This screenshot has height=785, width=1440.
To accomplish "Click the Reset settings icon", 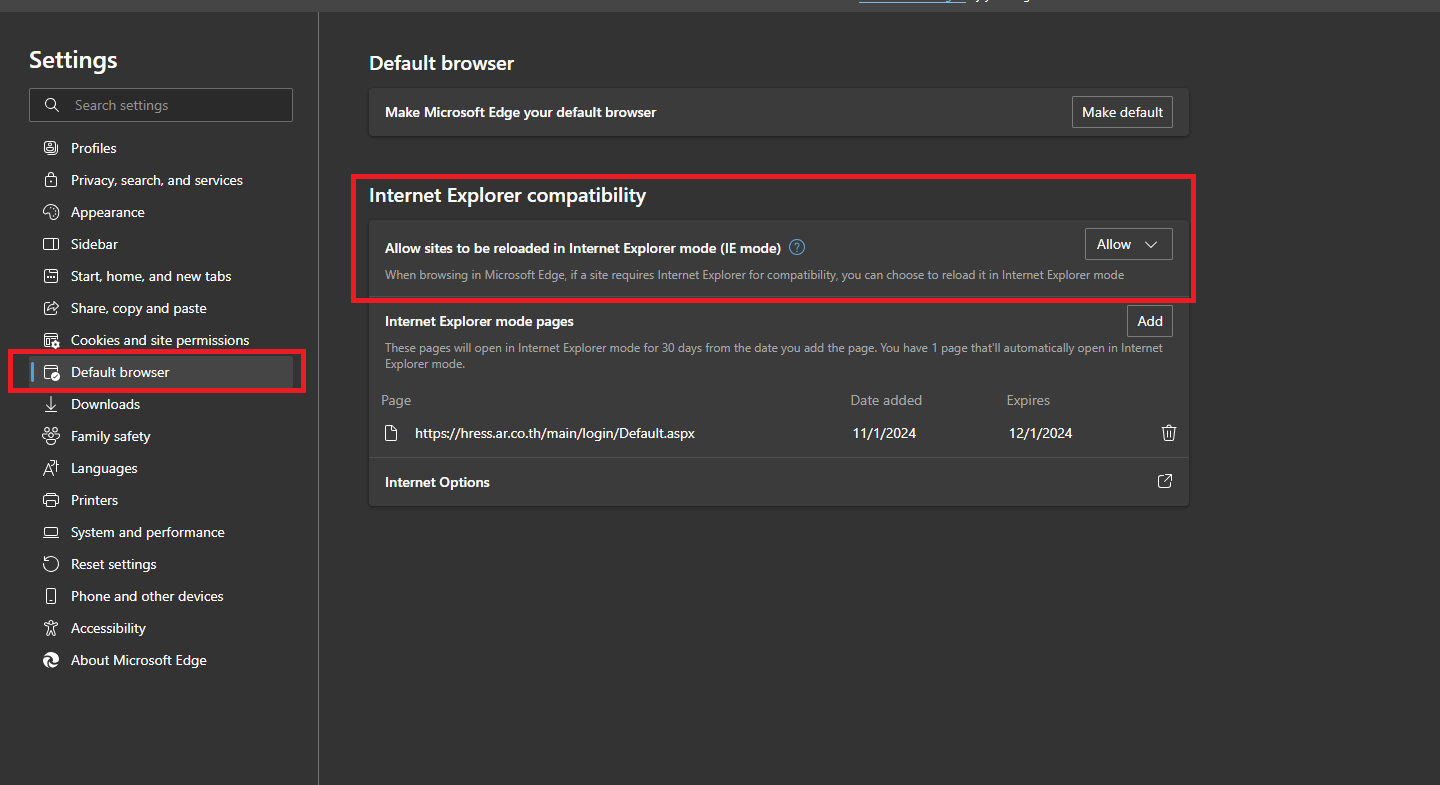I will [x=51, y=564].
